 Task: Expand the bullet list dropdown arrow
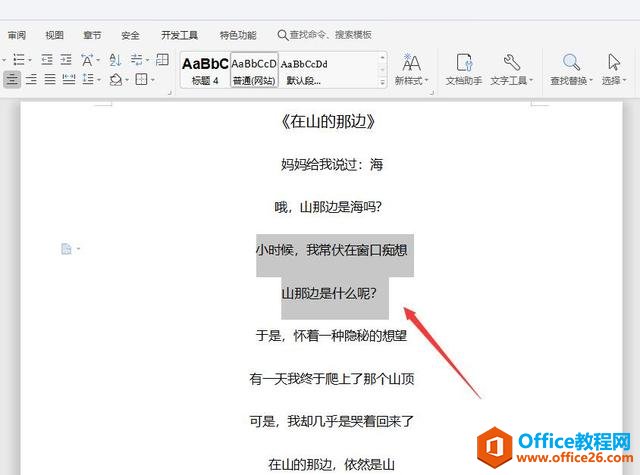[30, 60]
